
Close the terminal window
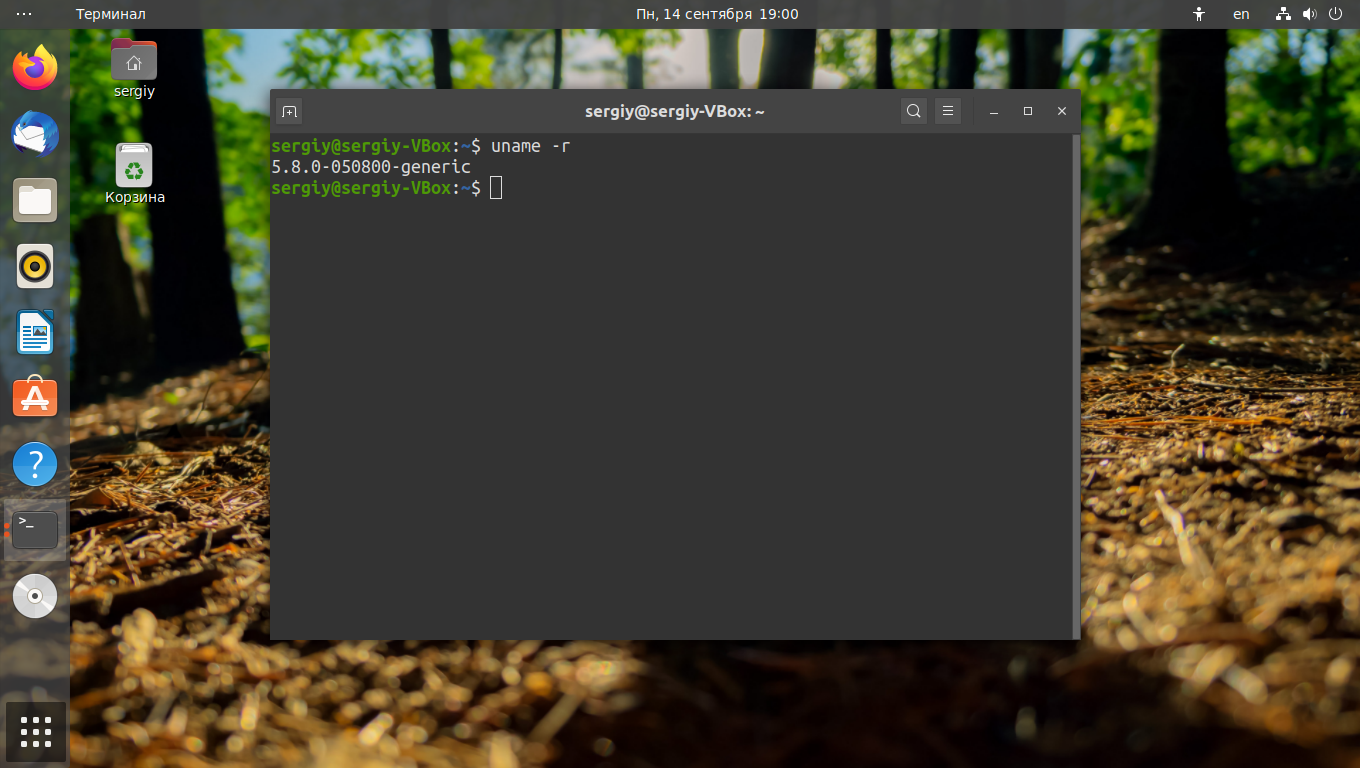tap(1062, 111)
